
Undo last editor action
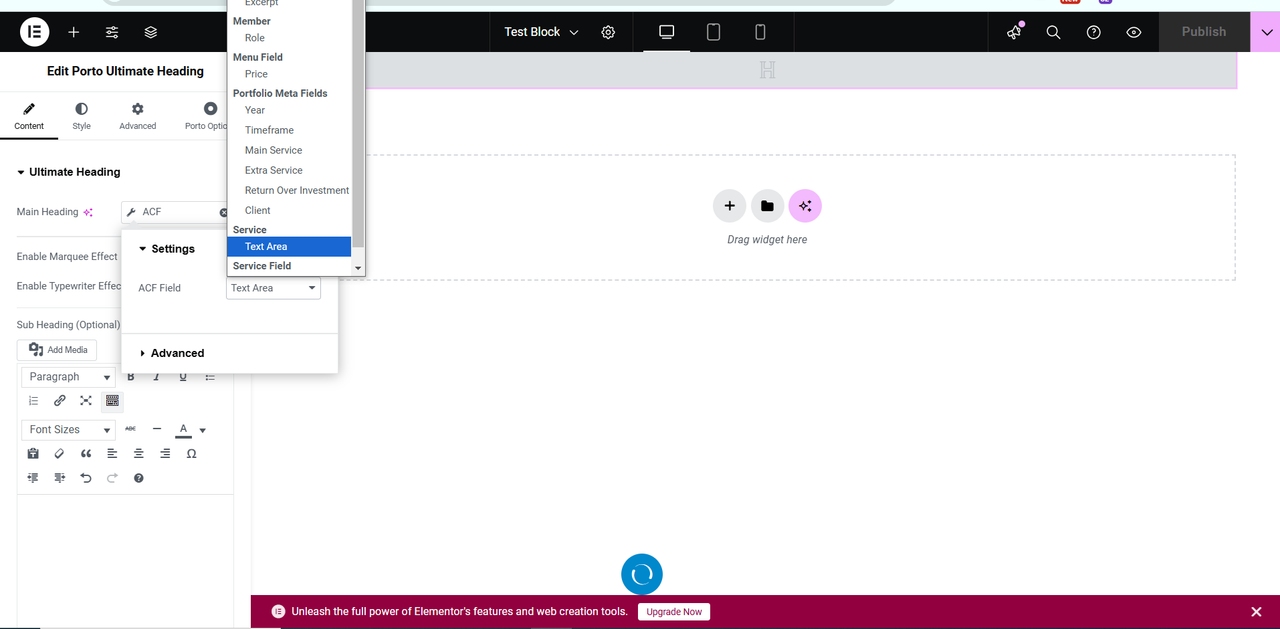(86, 478)
